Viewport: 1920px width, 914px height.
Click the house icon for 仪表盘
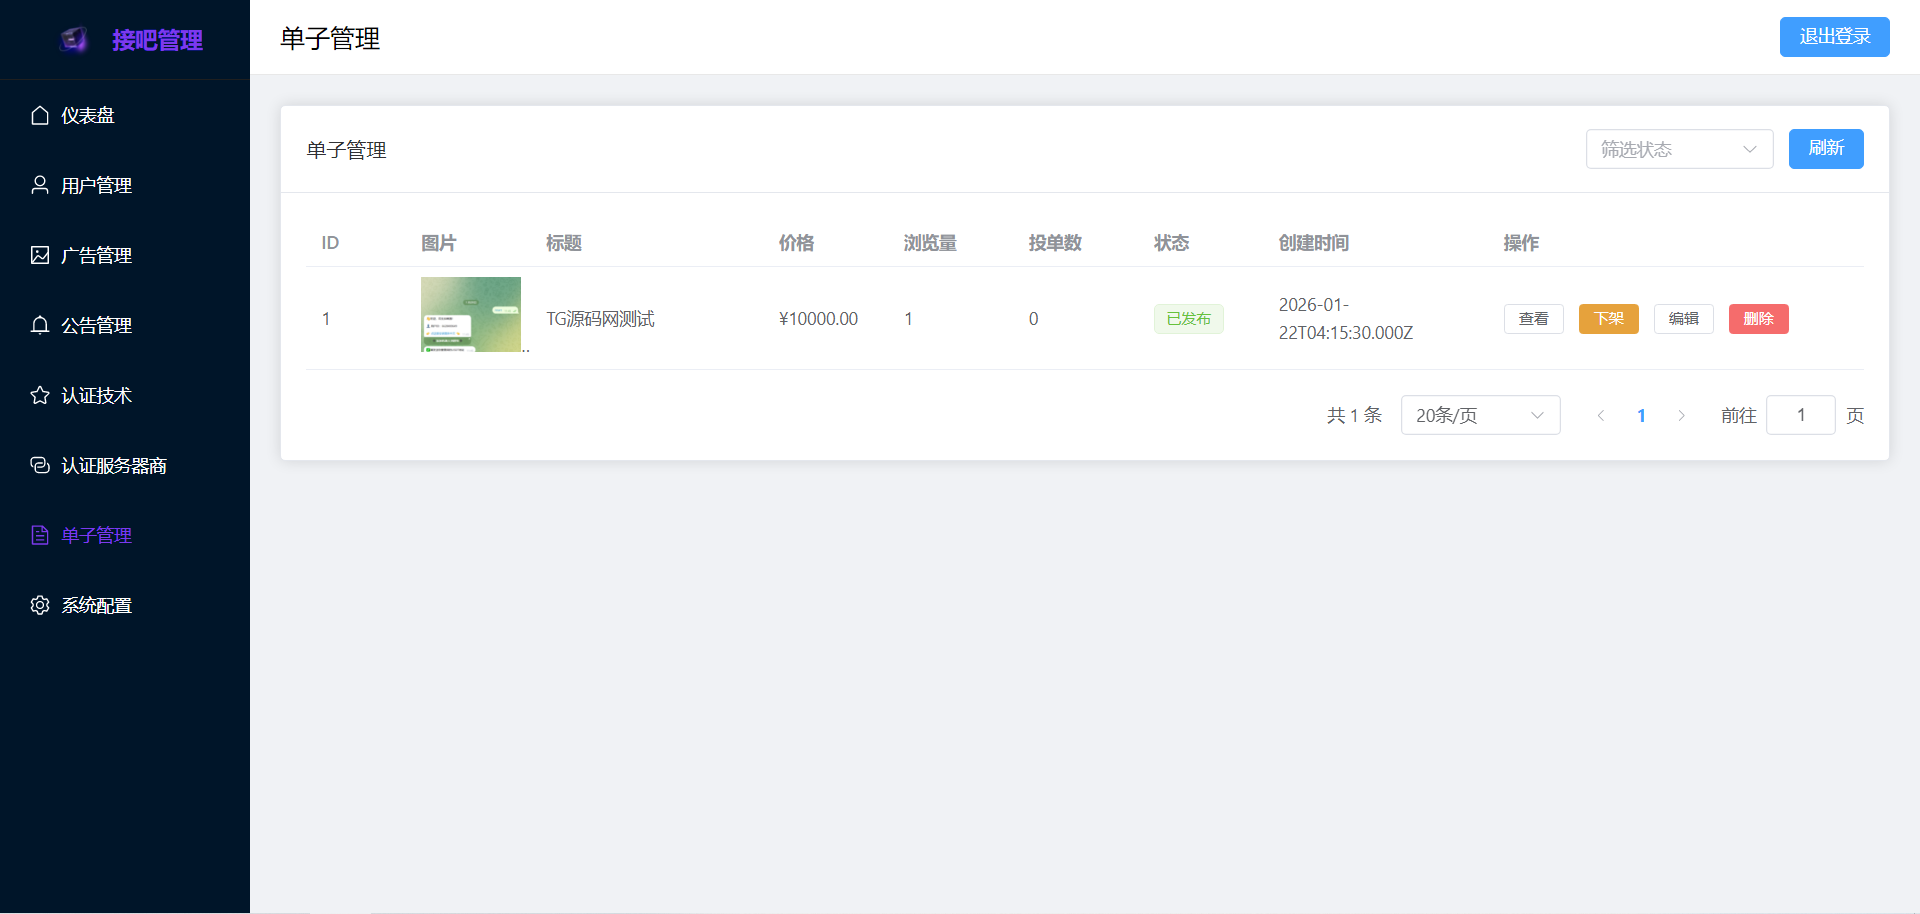coord(40,116)
